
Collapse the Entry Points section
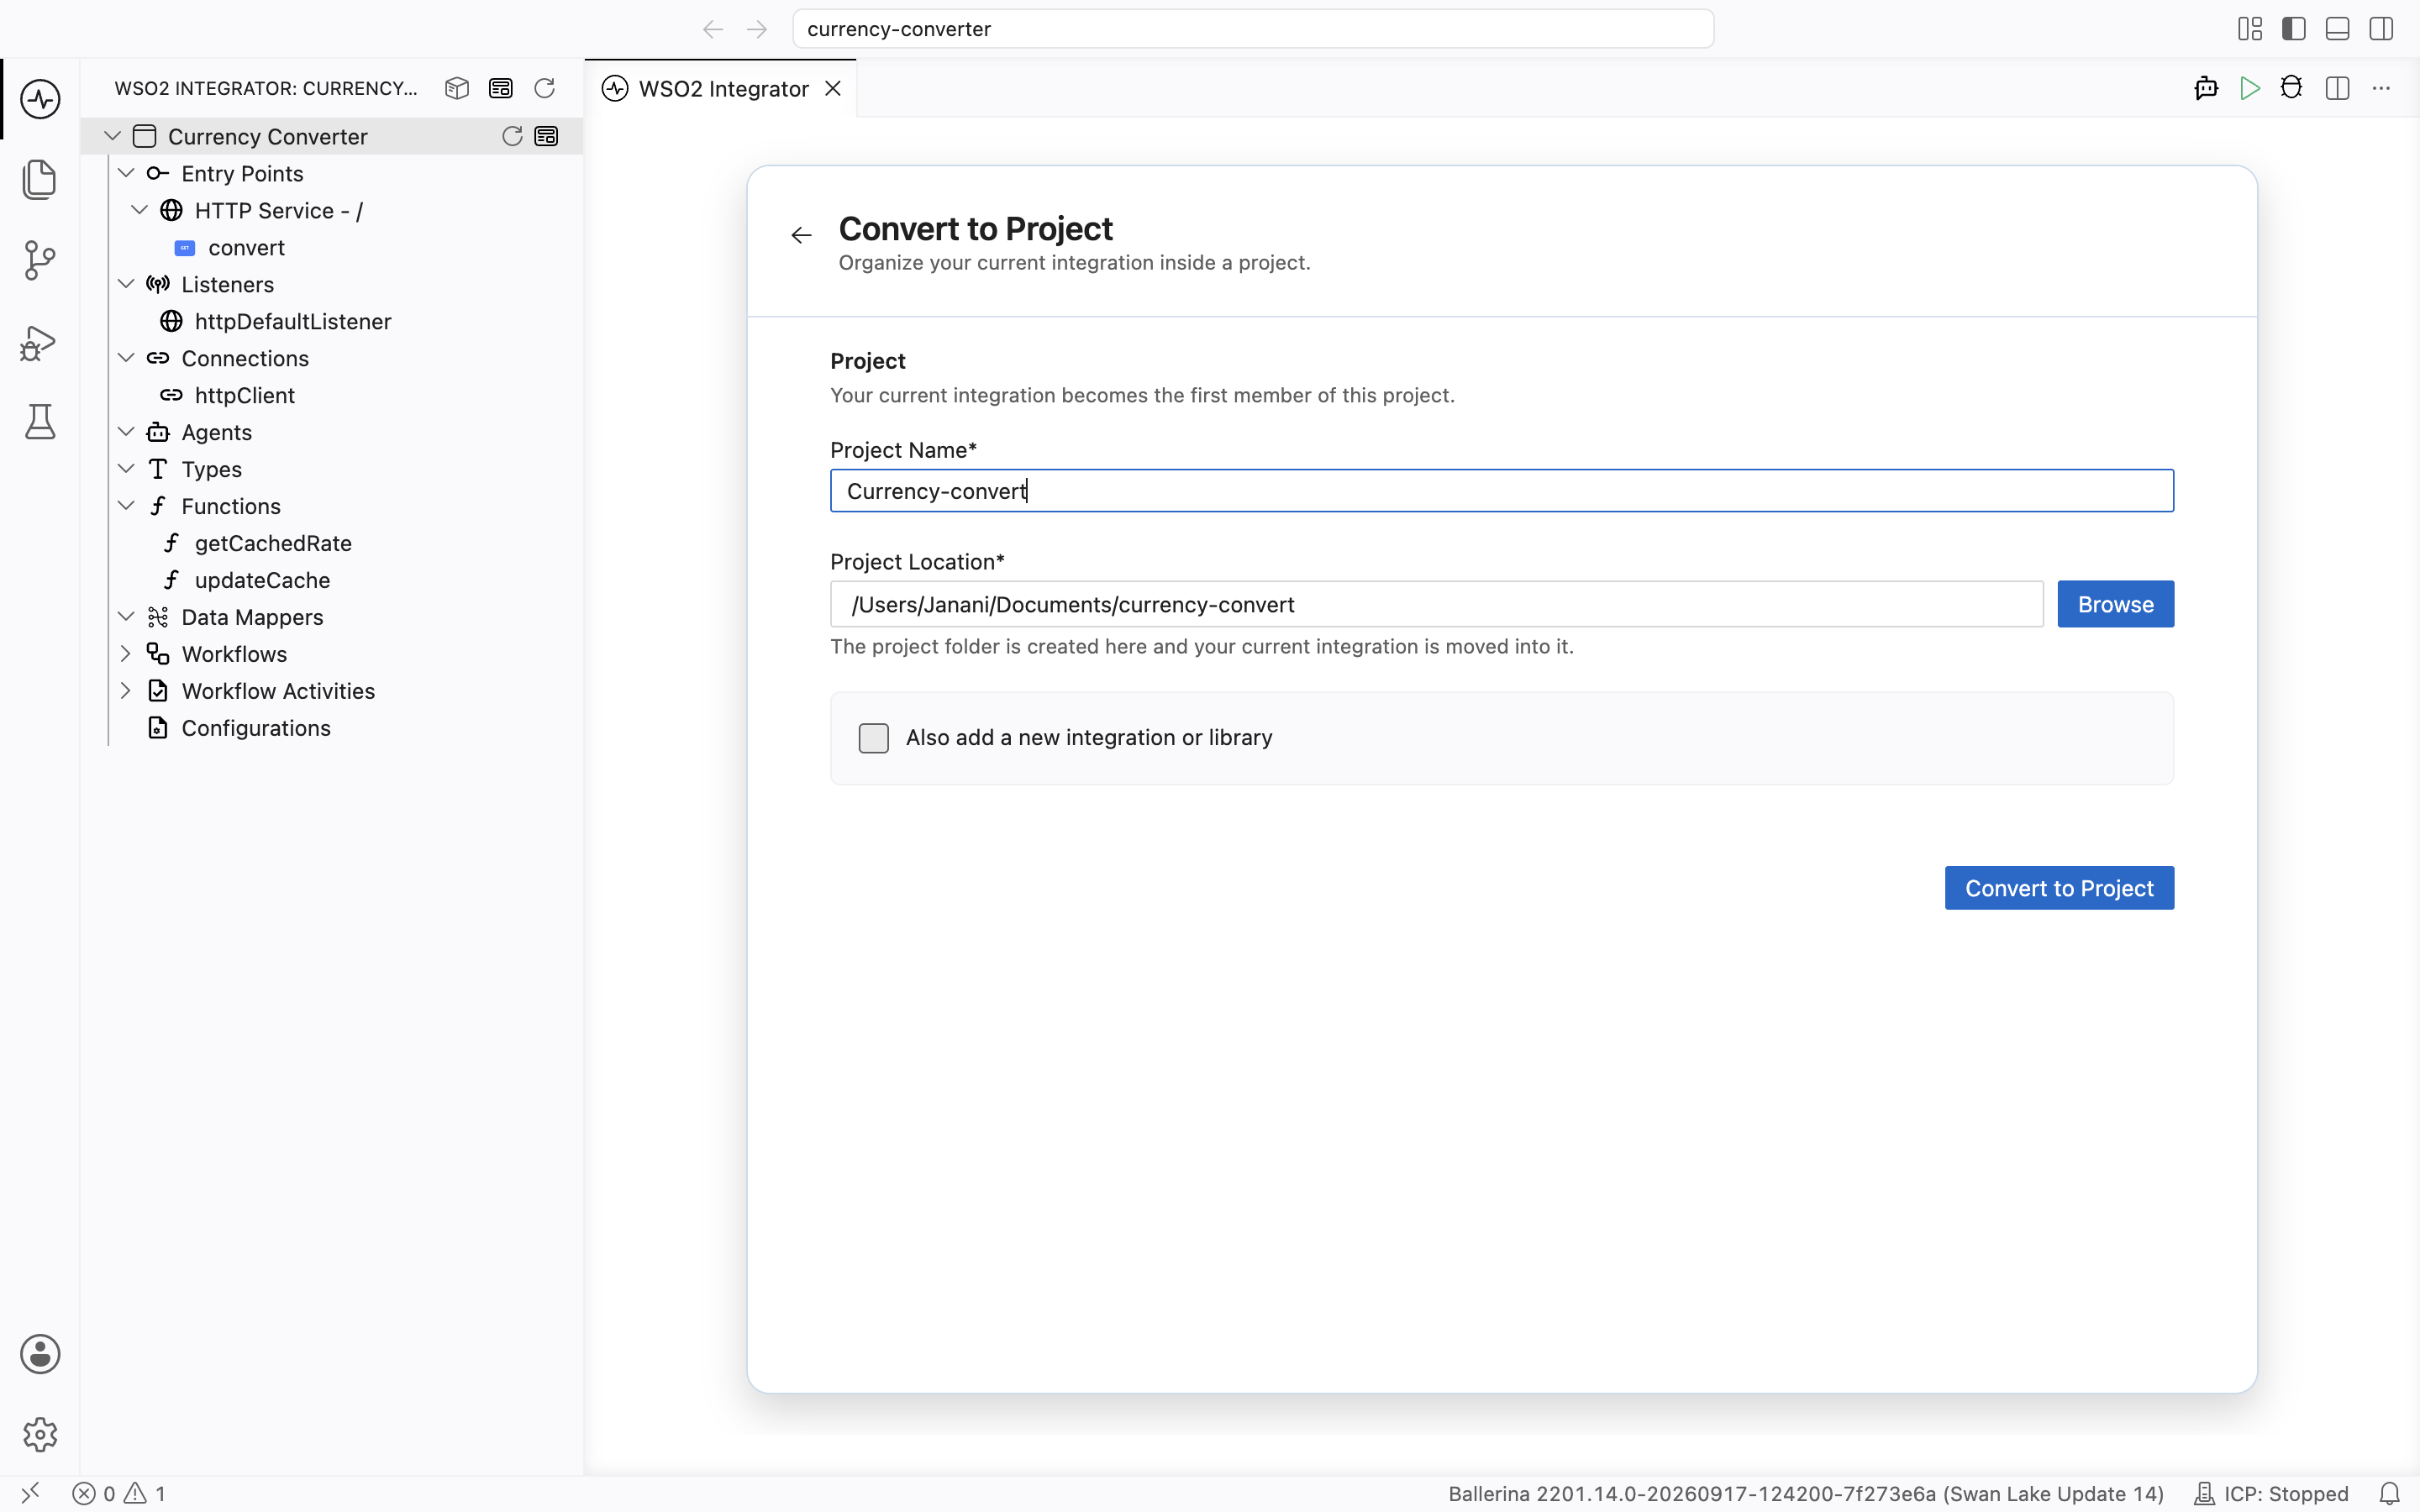coord(126,173)
